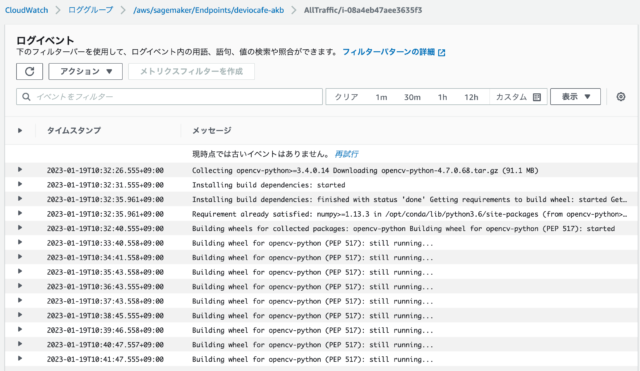The height and width of the screenshot is (371, 640).
Task: Expand the 10:34:41.558 still running row
Action: point(20,257)
